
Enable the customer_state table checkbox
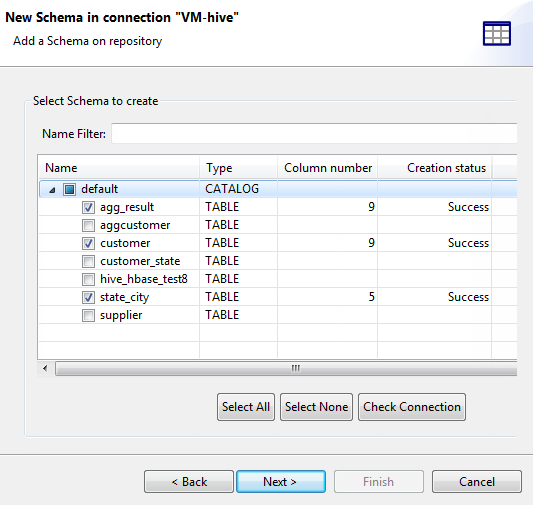pos(88,261)
